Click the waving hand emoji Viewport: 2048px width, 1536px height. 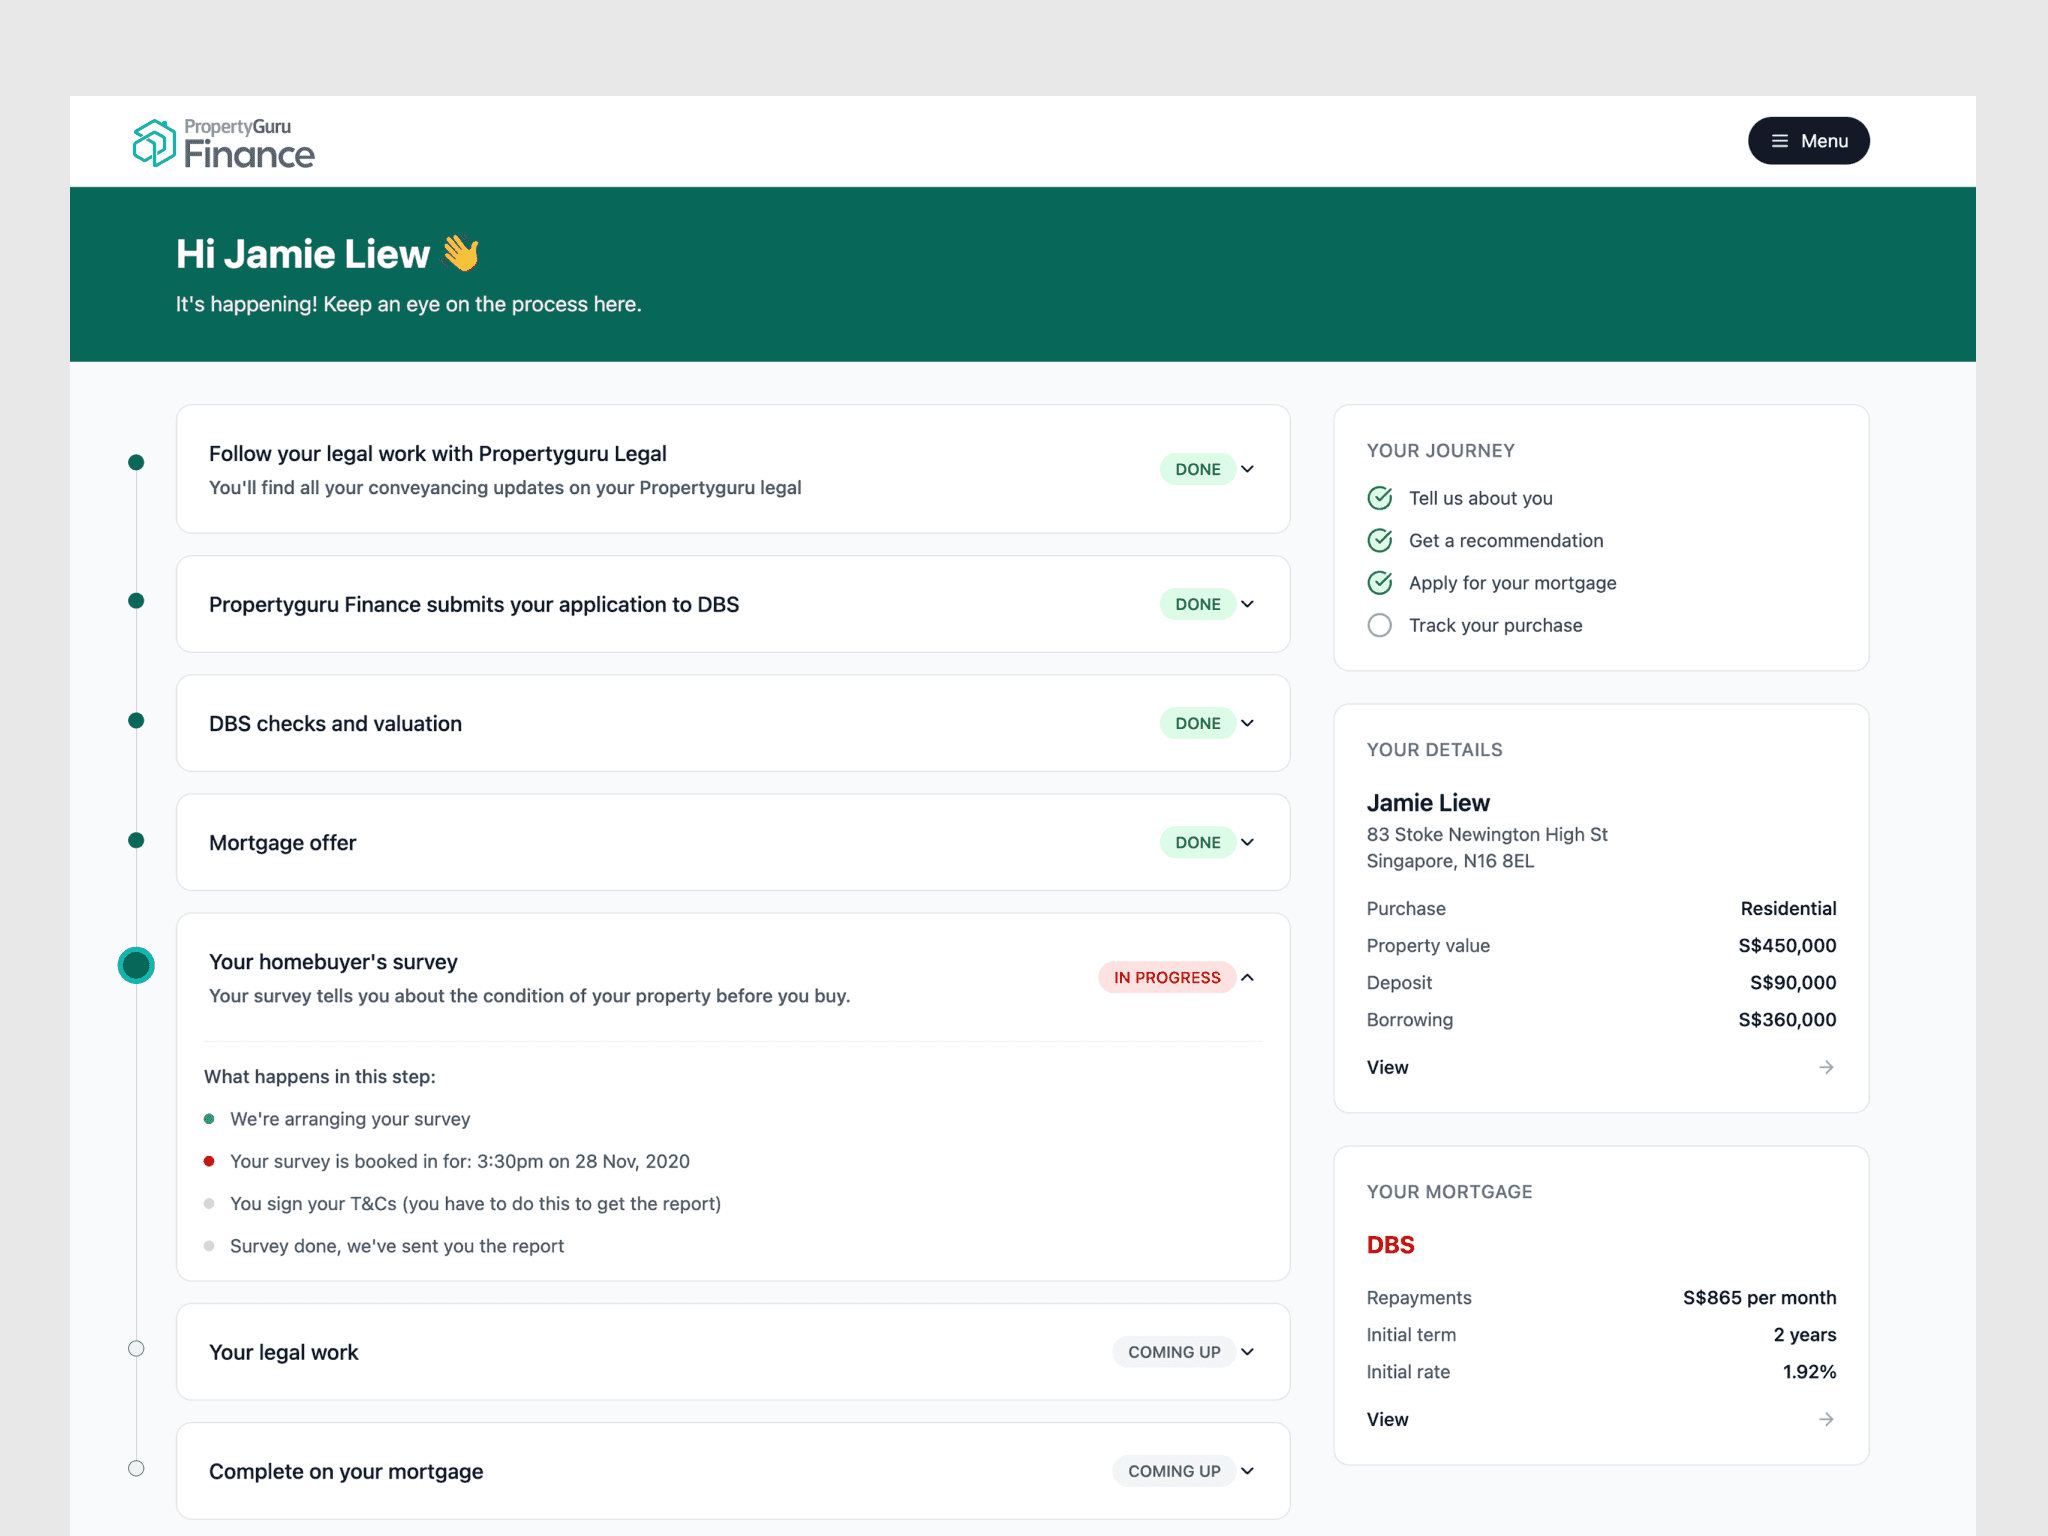pos(461,253)
